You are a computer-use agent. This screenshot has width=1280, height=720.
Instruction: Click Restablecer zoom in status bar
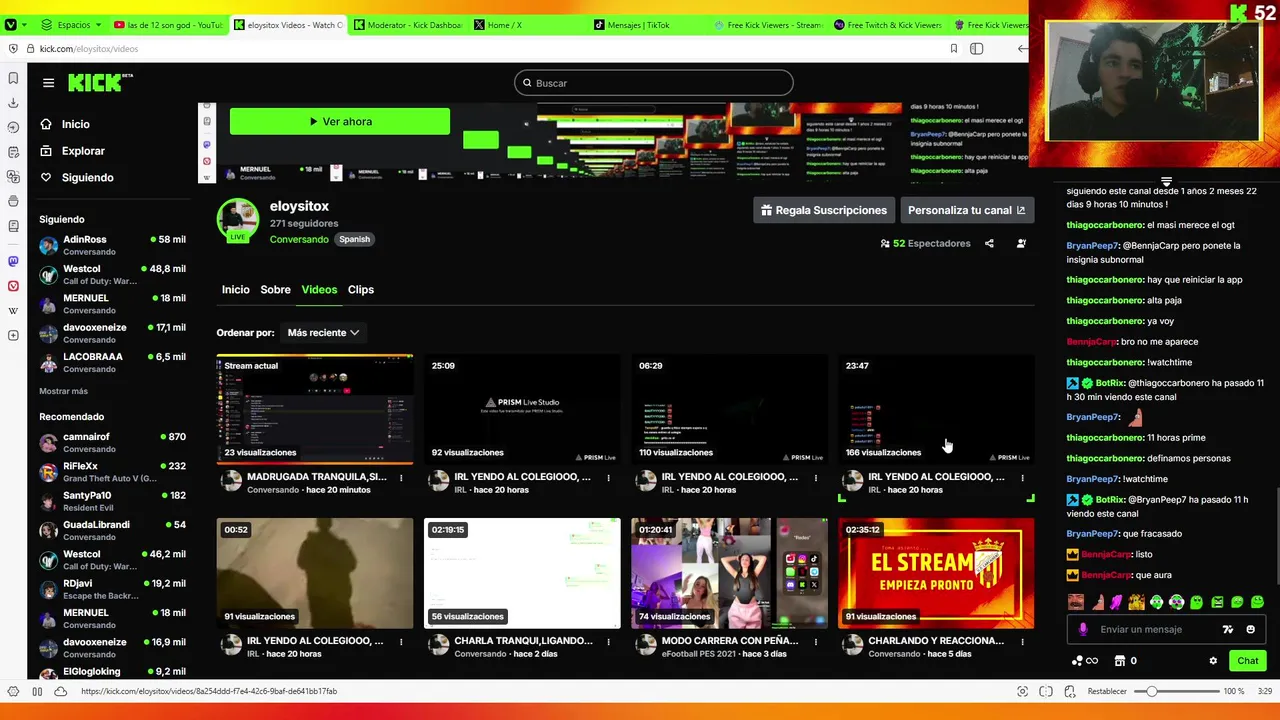click(1107, 691)
